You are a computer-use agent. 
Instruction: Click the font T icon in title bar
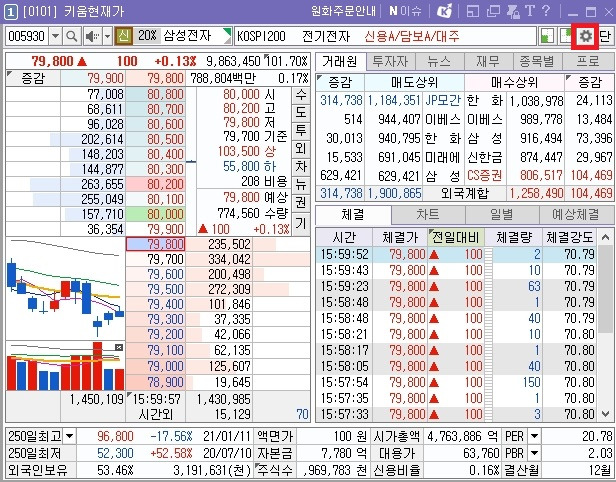tap(529, 11)
